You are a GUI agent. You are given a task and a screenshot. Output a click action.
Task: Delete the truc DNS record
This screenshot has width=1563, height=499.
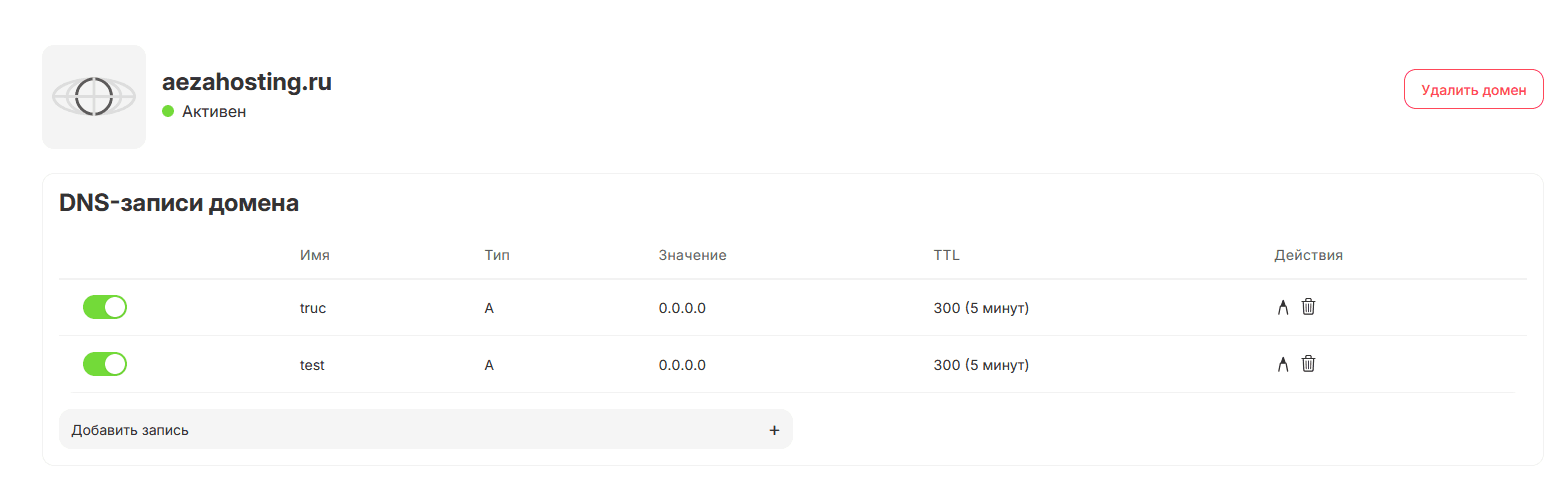(1308, 307)
